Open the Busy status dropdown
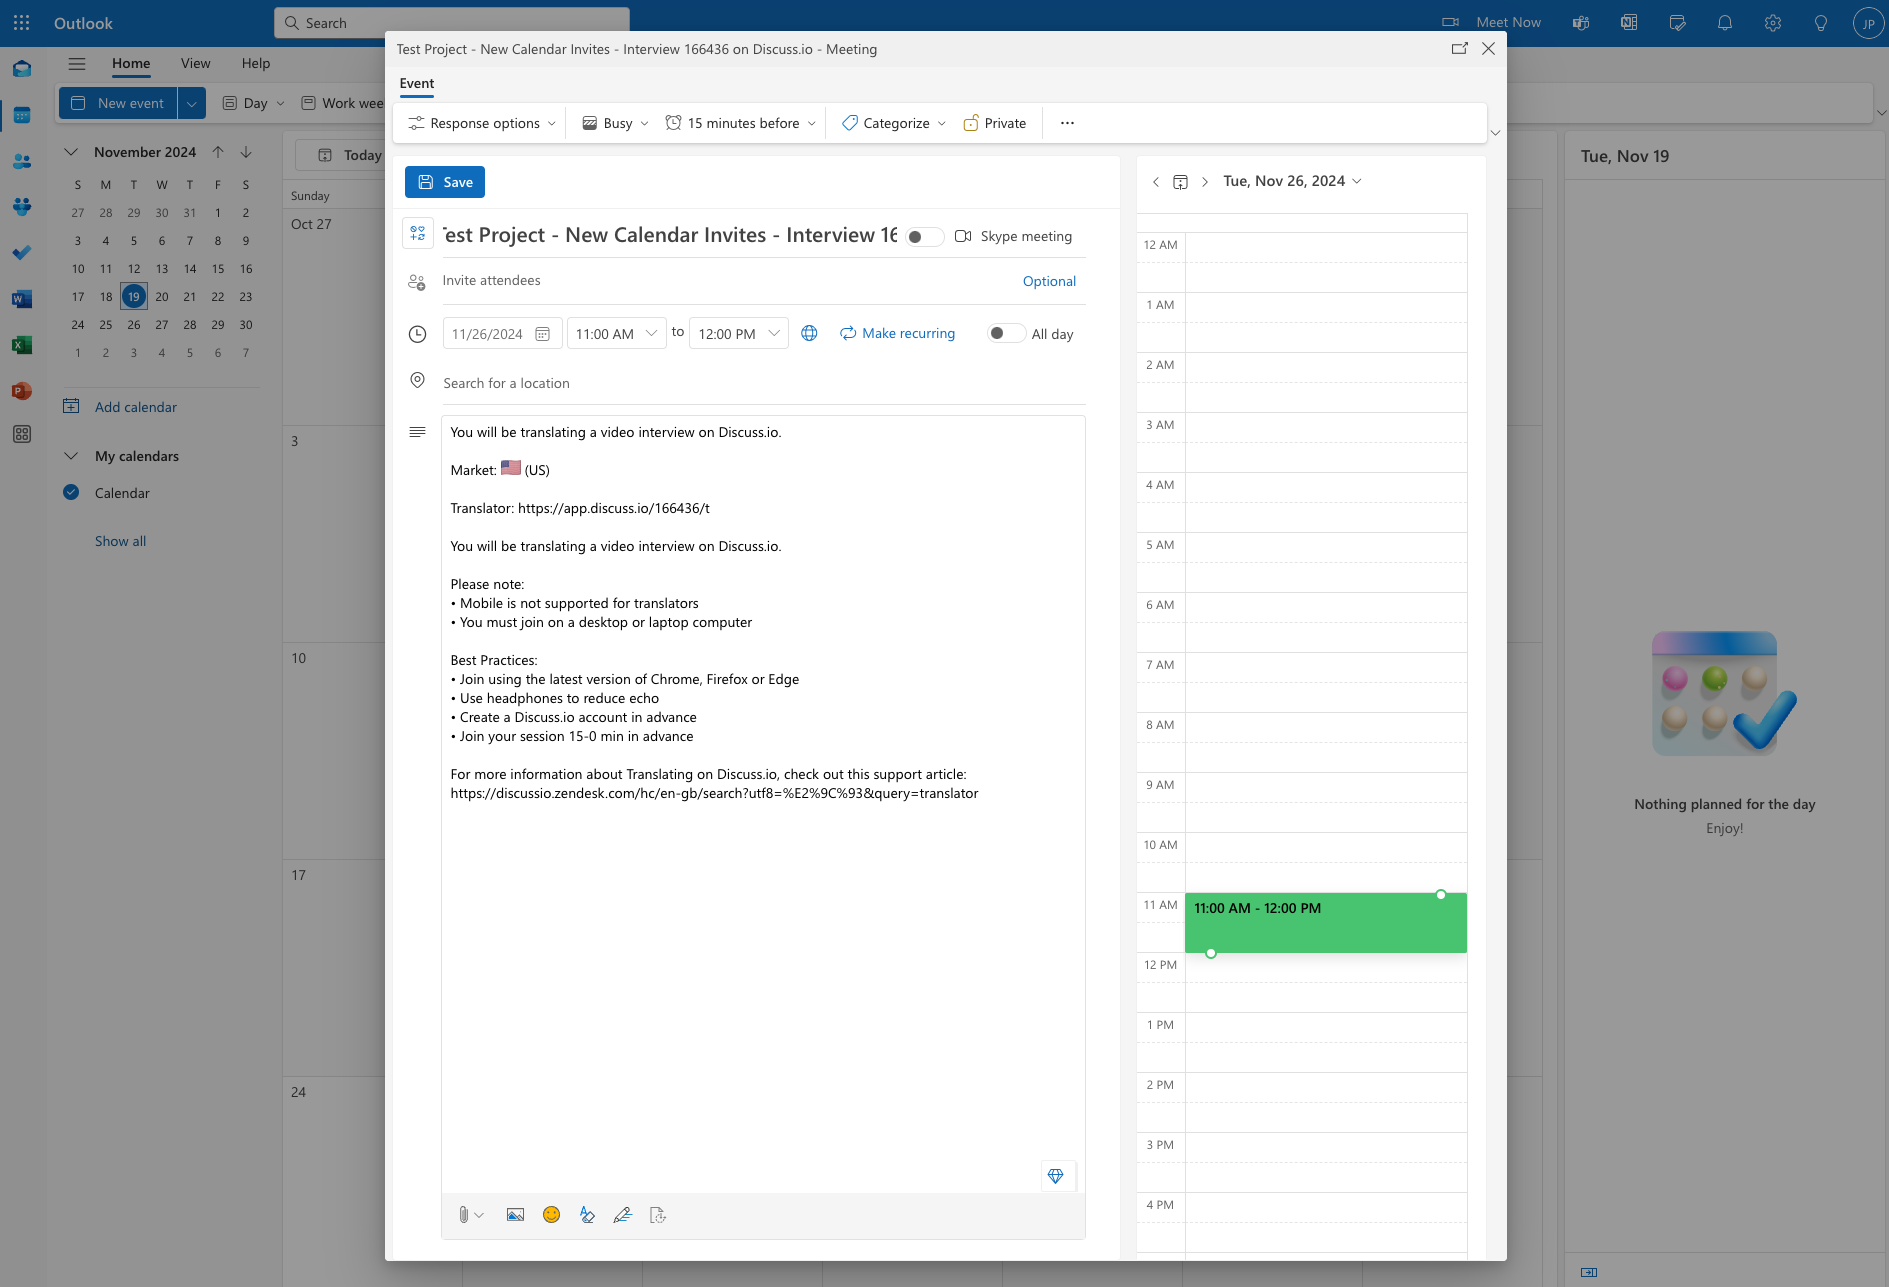This screenshot has height=1287, width=1889. pos(615,123)
